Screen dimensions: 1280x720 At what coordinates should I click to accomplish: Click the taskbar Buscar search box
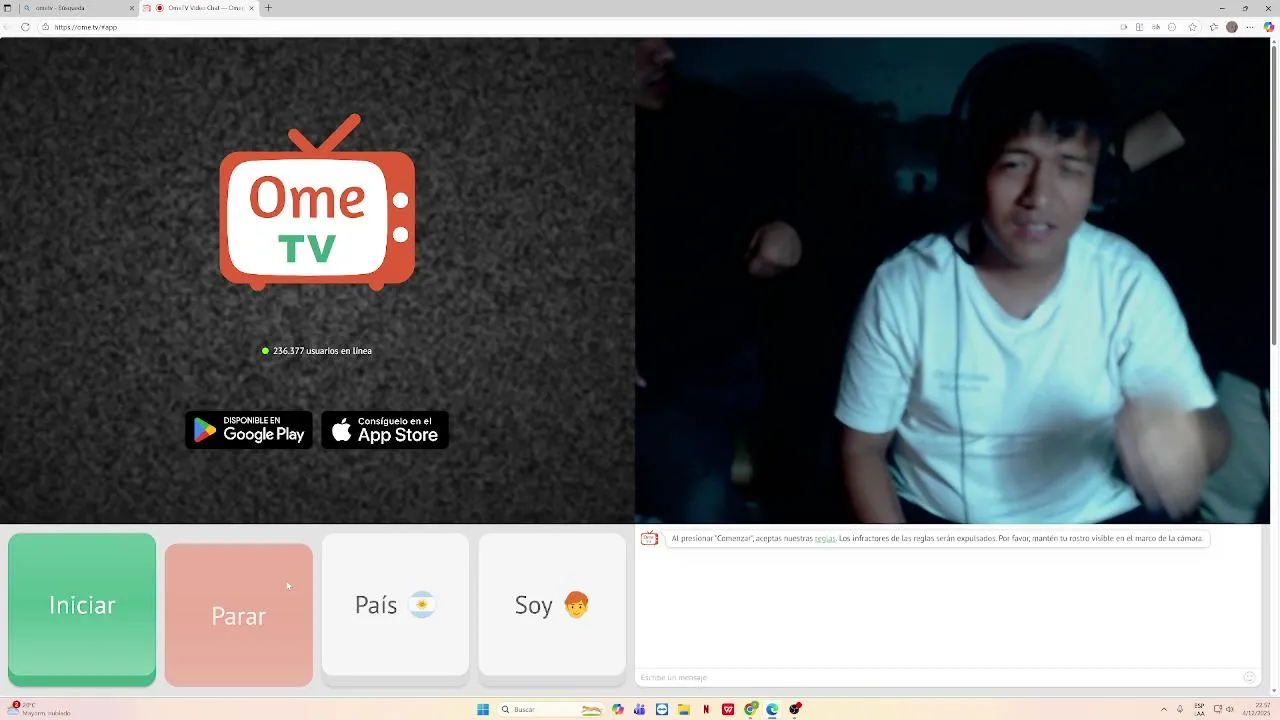[551, 709]
